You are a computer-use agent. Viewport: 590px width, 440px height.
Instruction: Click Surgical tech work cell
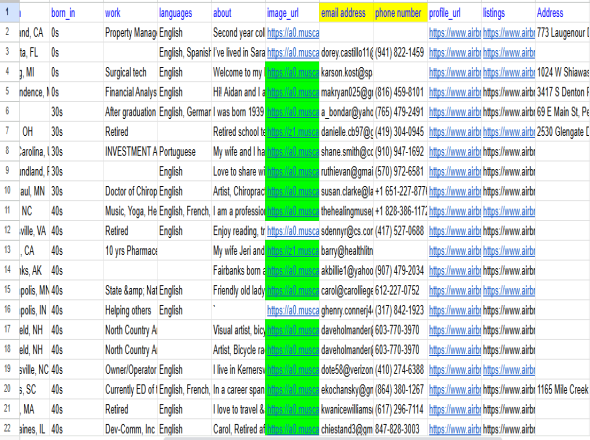point(131,72)
